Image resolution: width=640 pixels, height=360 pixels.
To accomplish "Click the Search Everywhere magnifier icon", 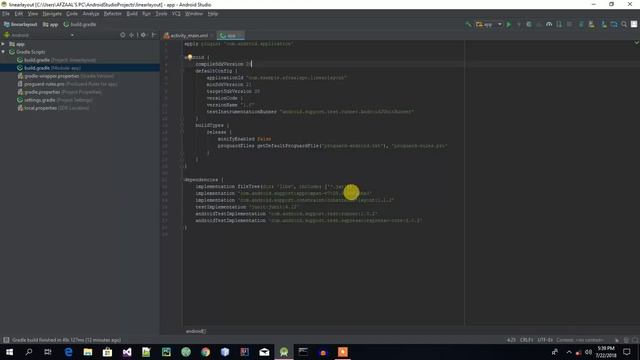I will (624, 24).
